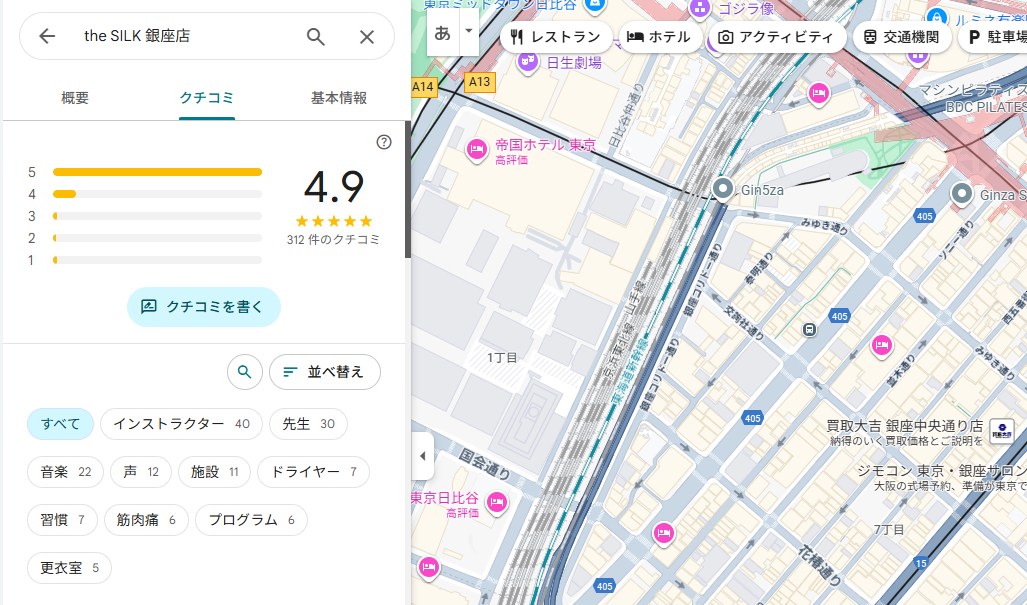
Task: Show nearby レストラン on map
Action: [555, 37]
